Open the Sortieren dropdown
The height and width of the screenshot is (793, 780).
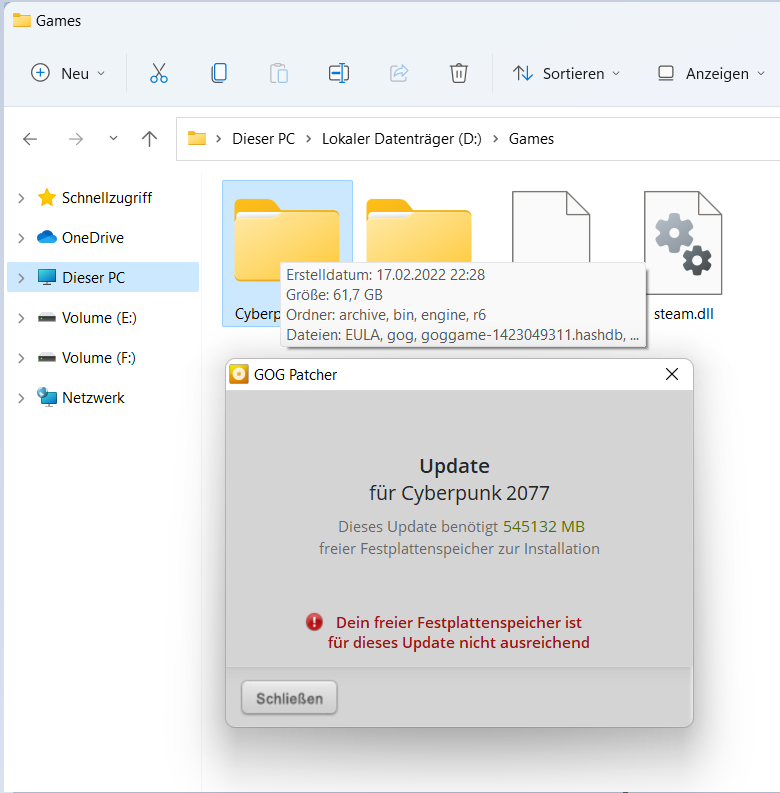click(x=567, y=74)
